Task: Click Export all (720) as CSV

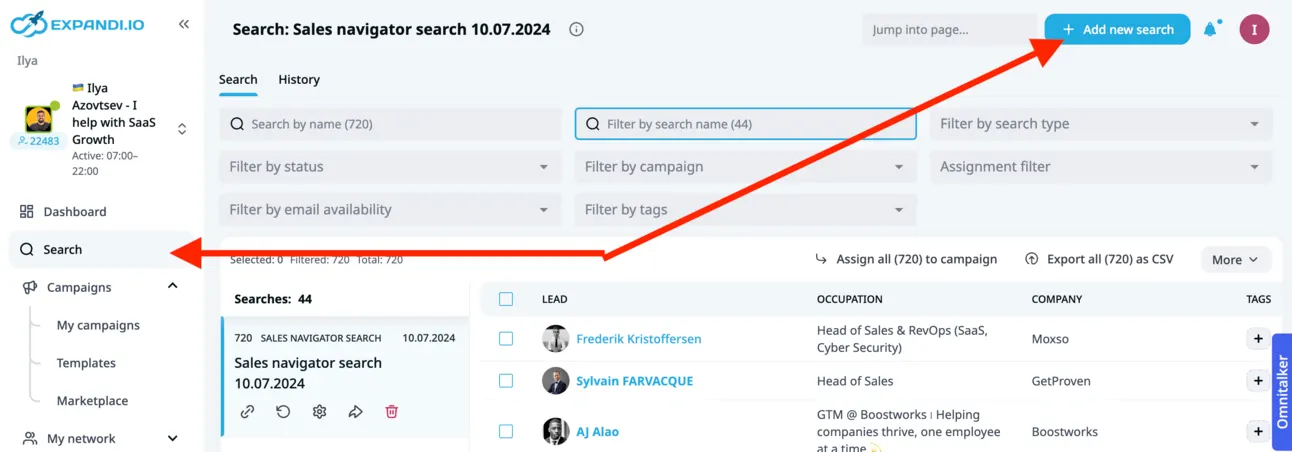Action: pyautogui.click(x=1099, y=259)
